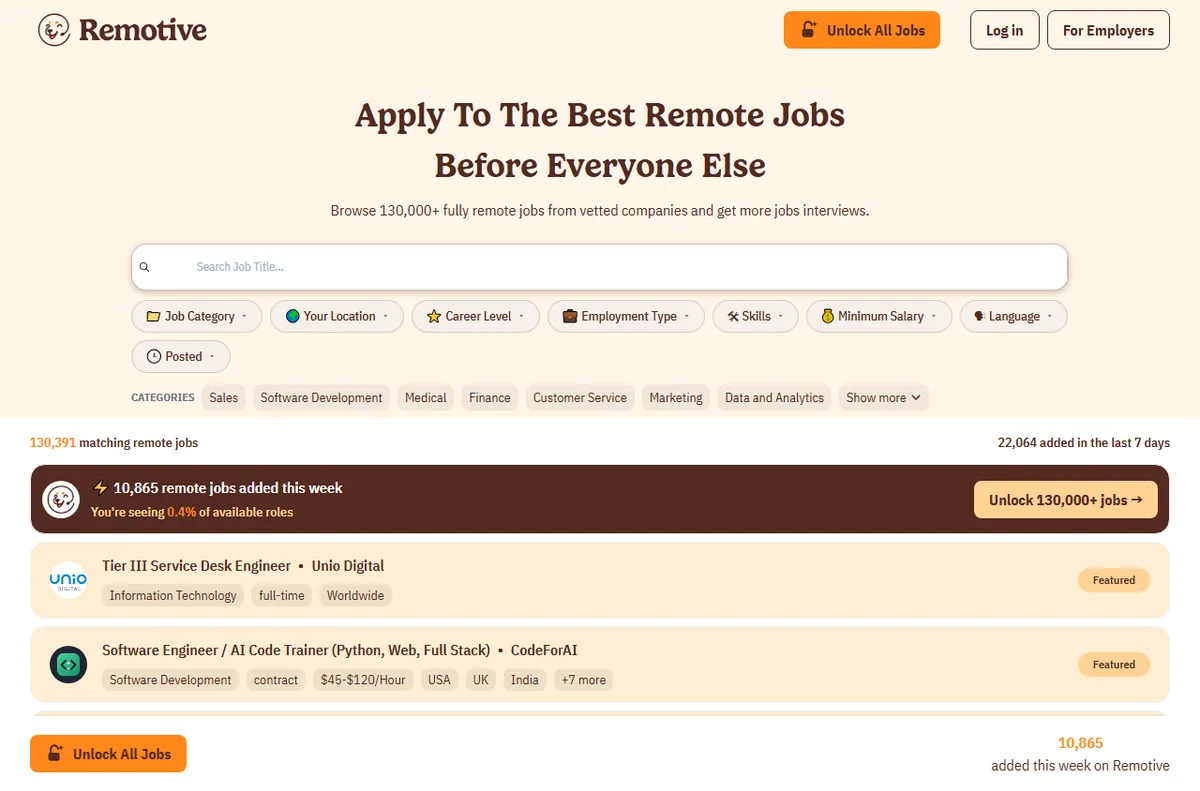Click the money bag icon in Minimum Salary
The width and height of the screenshot is (1200, 791).
coord(828,316)
